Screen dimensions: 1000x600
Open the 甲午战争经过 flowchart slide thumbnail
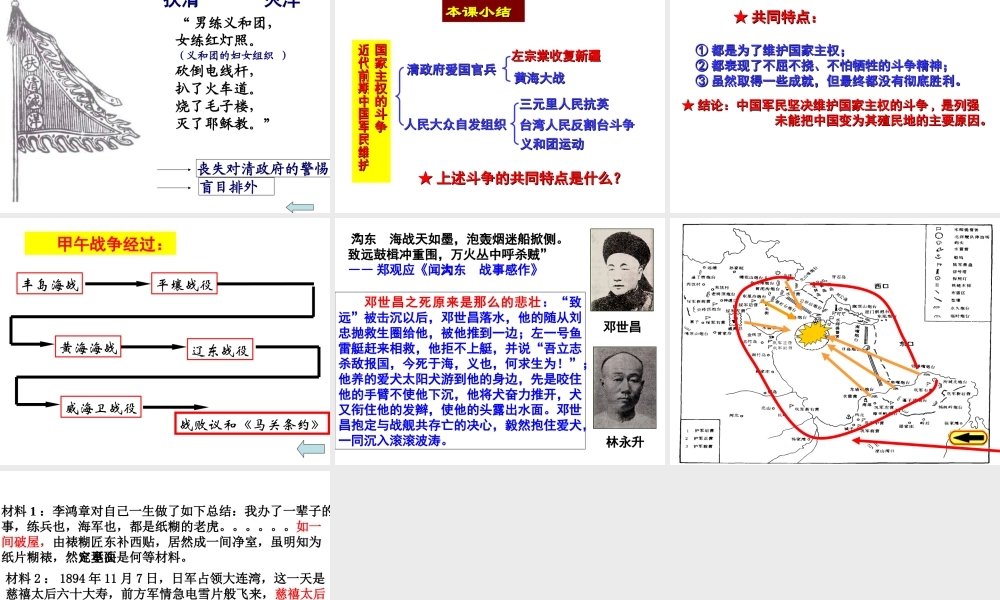pos(165,341)
